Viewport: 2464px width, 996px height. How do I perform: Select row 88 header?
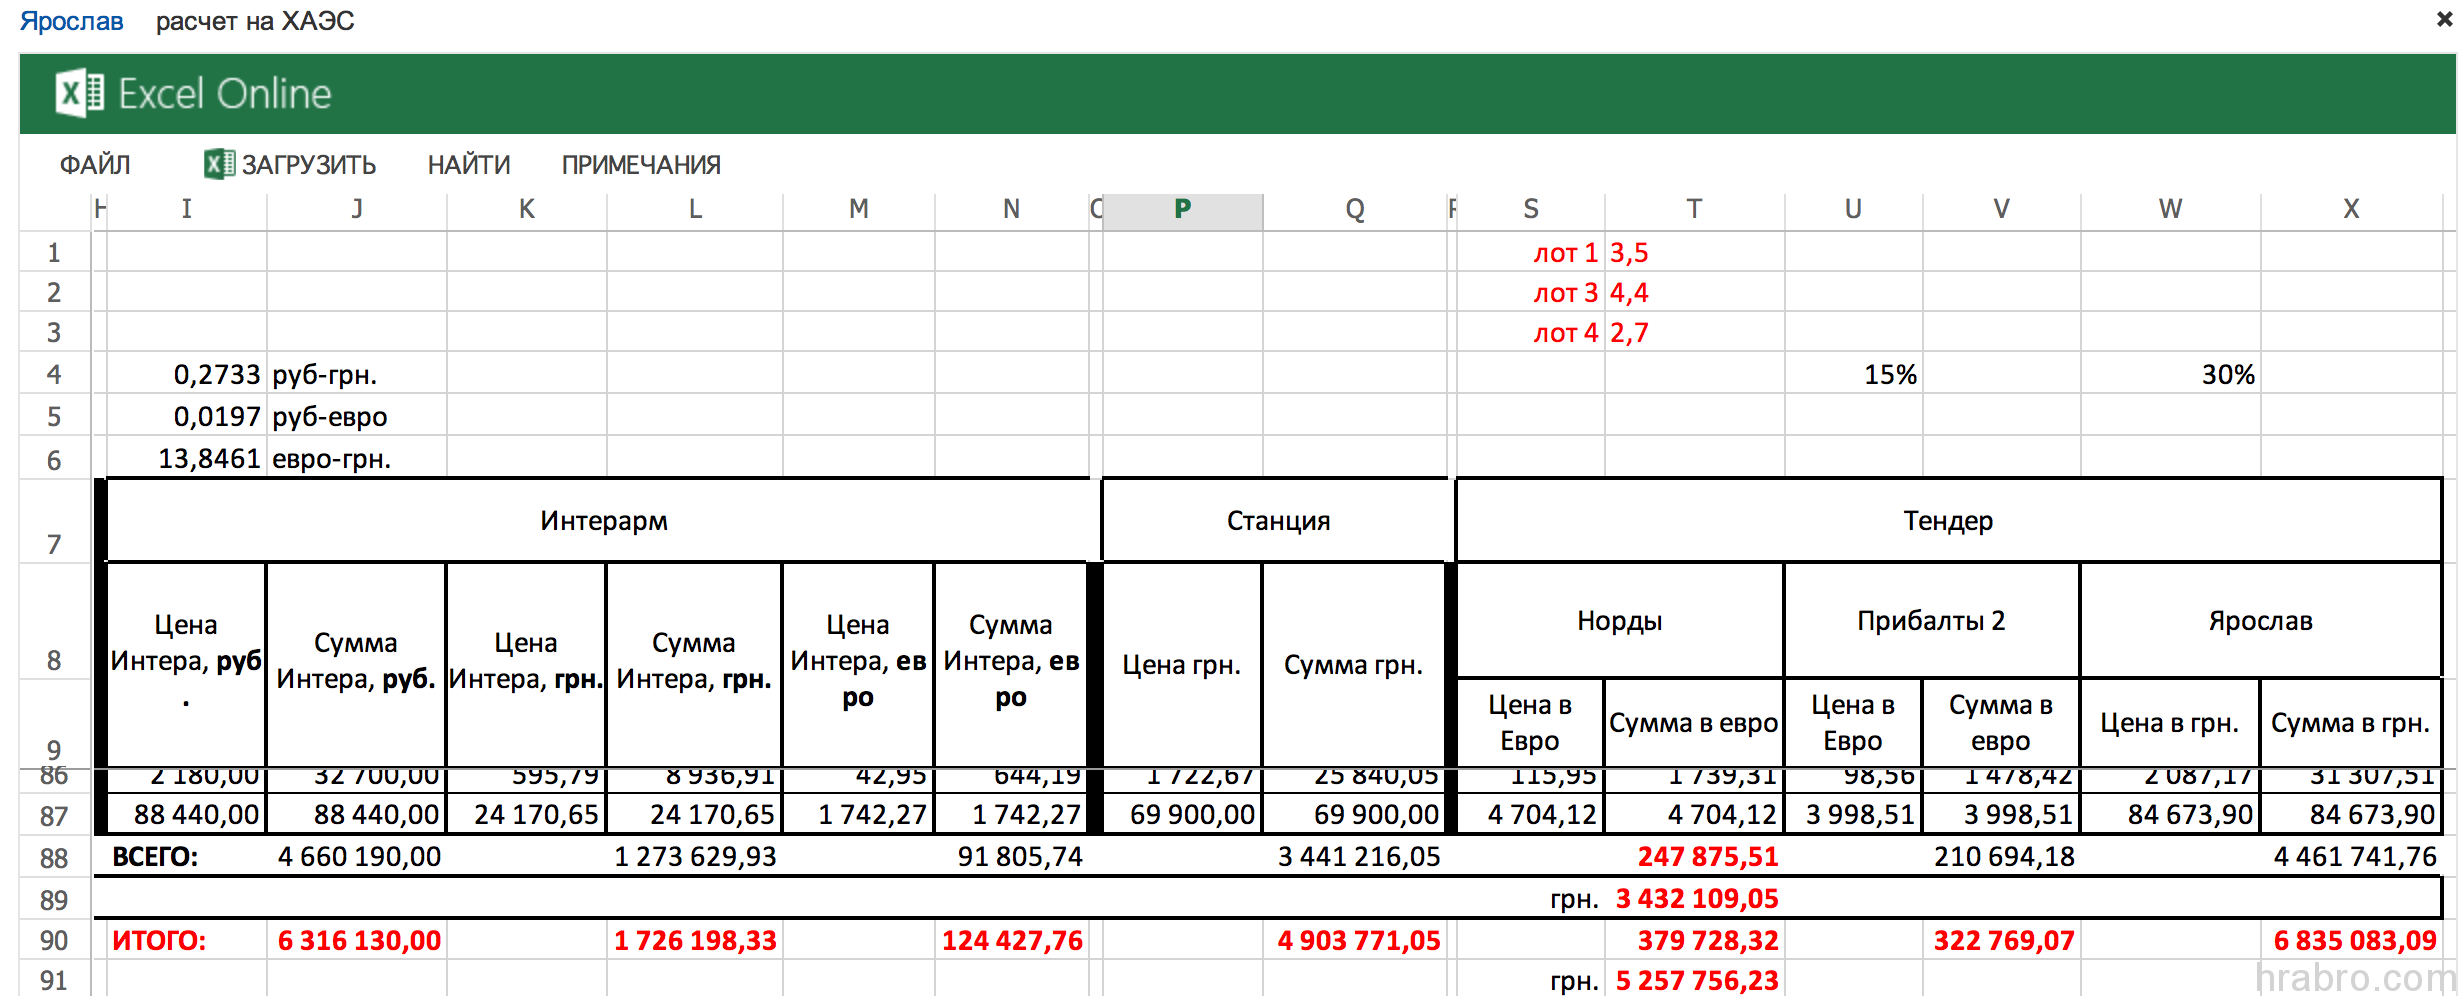coord(54,858)
